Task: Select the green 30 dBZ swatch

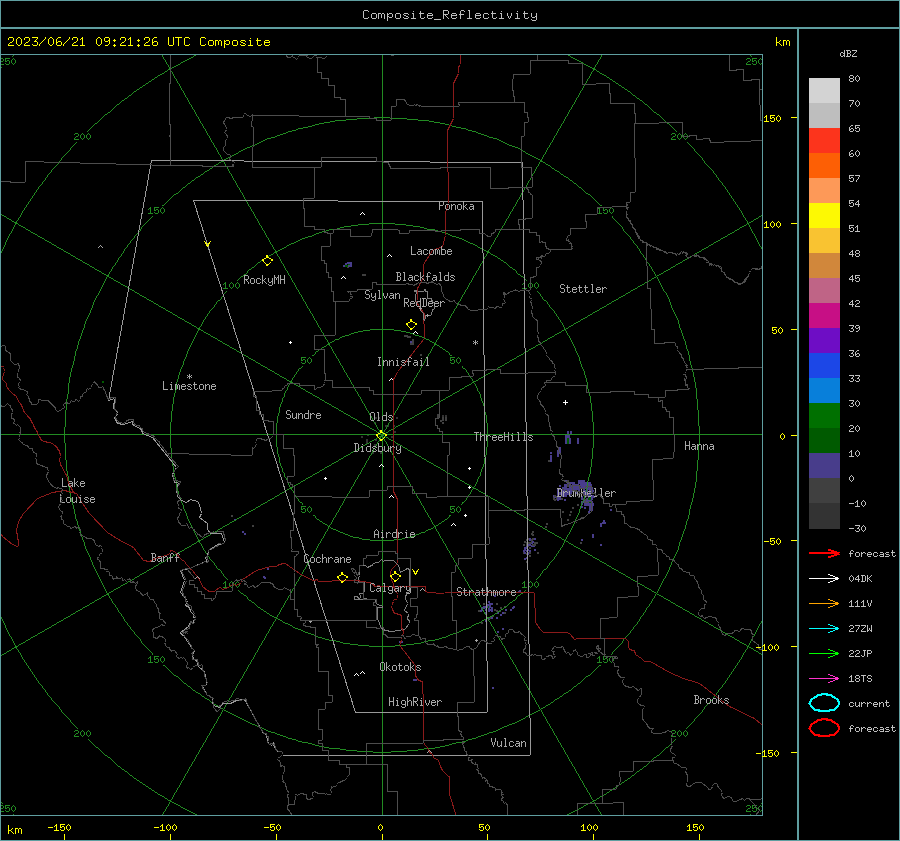Action: coord(824,415)
